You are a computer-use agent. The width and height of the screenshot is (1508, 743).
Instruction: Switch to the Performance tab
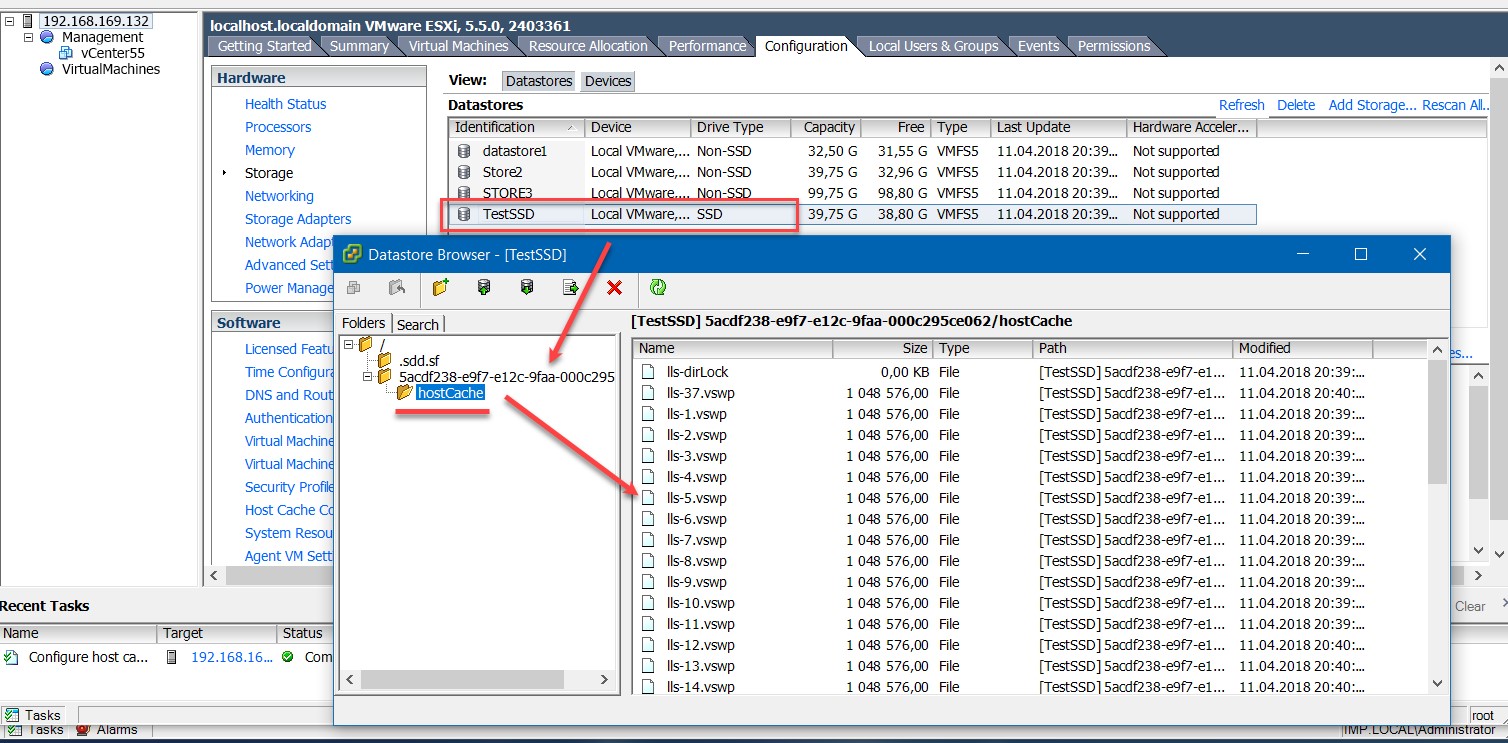click(x=705, y=45)
